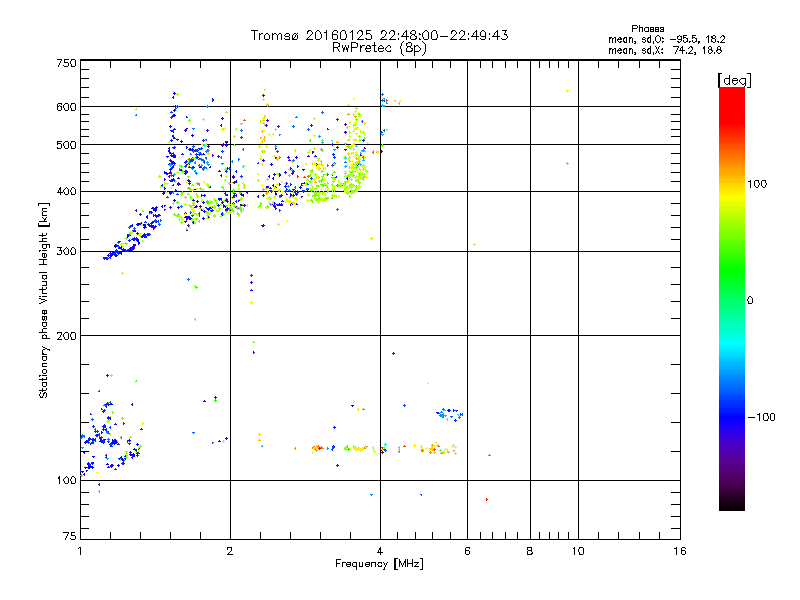Click the '[deg]' colorbar unit label
The width and height of the screenshot is (800, 600).
click(734, 80)
